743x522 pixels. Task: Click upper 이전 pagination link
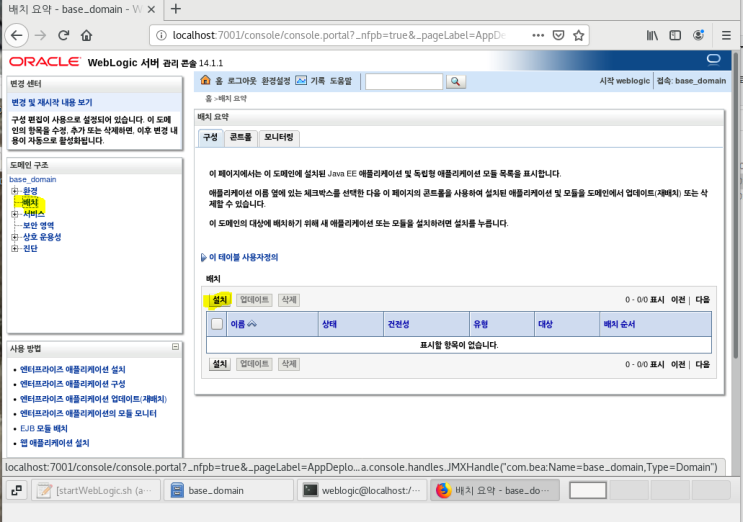pos(678,300)
